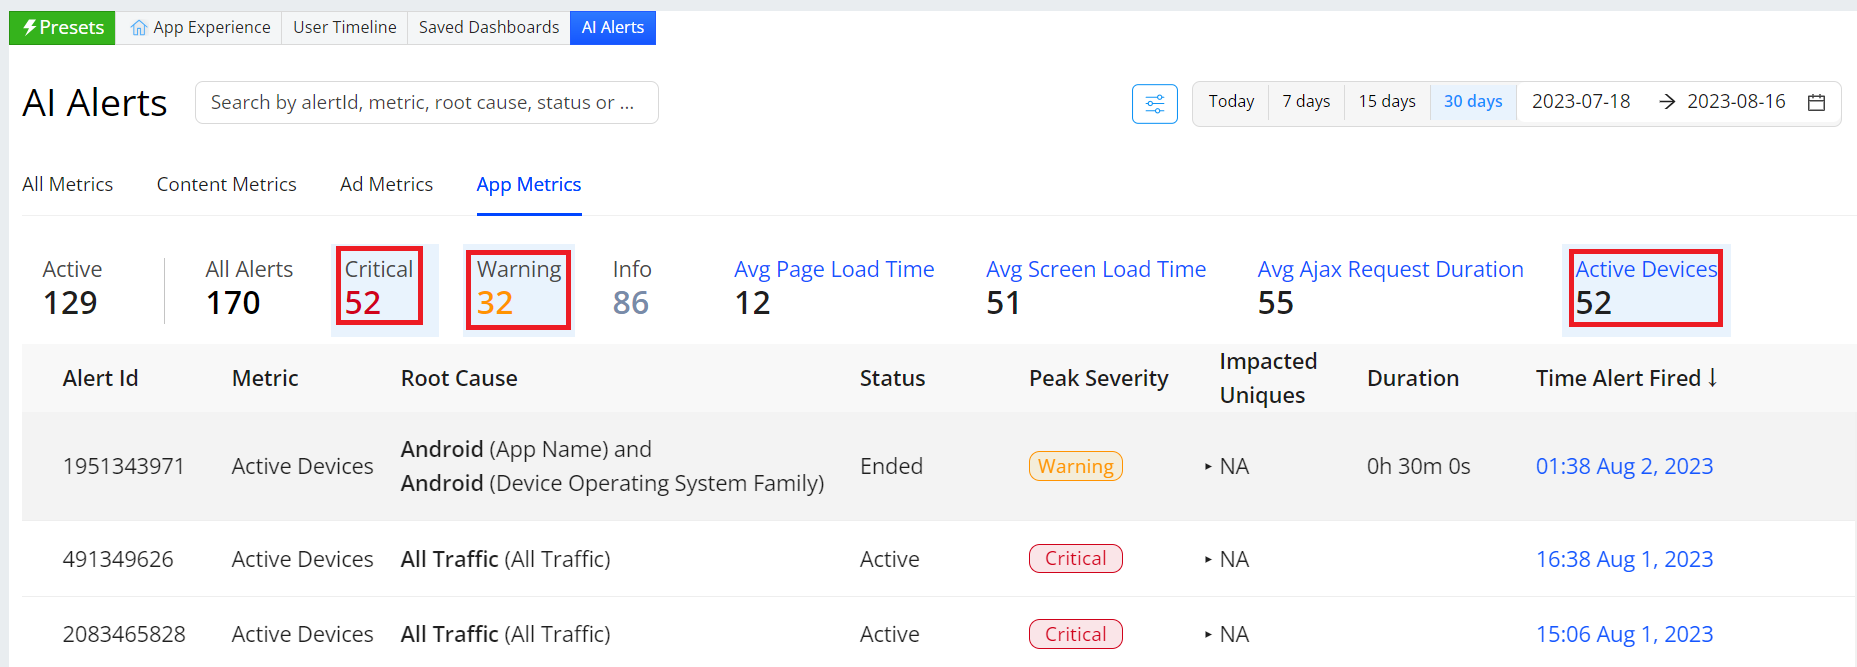The image size is (1857, 667).
Task: Open App Experience home tab
Action: (x=200, y=27)
